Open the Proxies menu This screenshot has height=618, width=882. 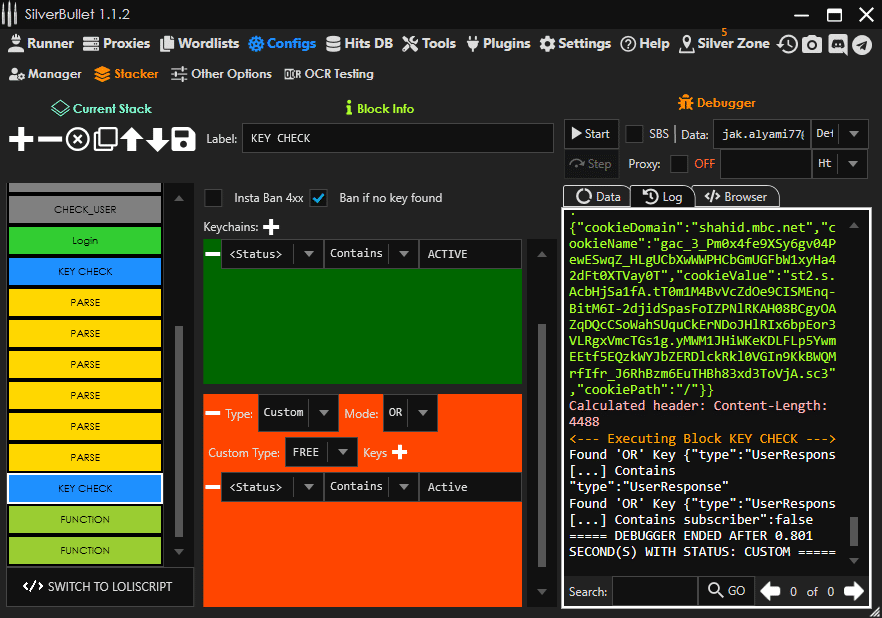click(116, 44)
